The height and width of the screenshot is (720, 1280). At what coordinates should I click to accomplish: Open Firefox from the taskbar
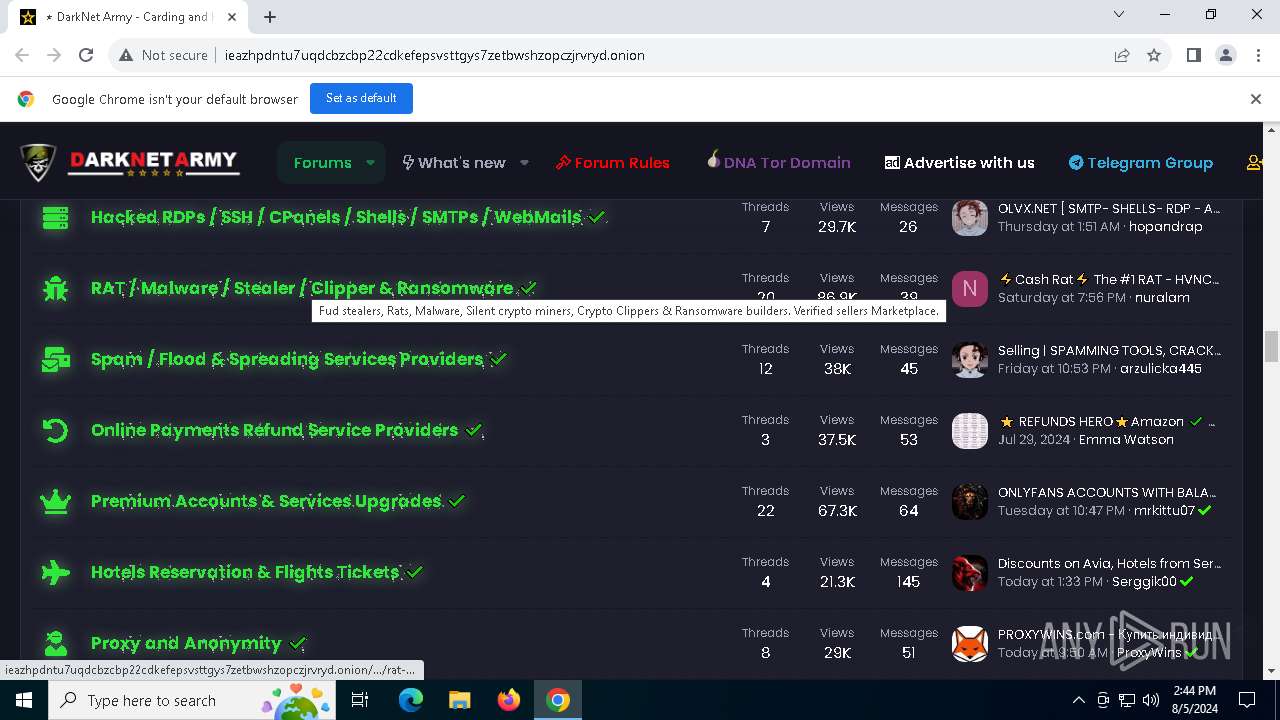tap(509, 700)
